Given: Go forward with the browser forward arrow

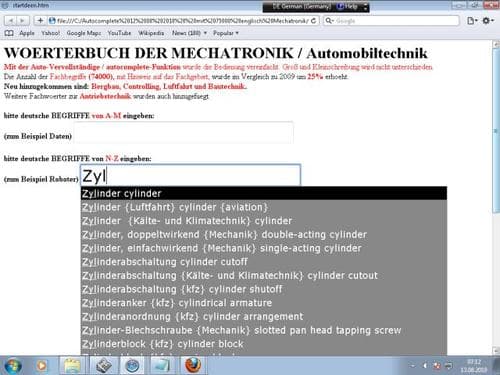Looking at the screenshot, I should pos(22,21).
